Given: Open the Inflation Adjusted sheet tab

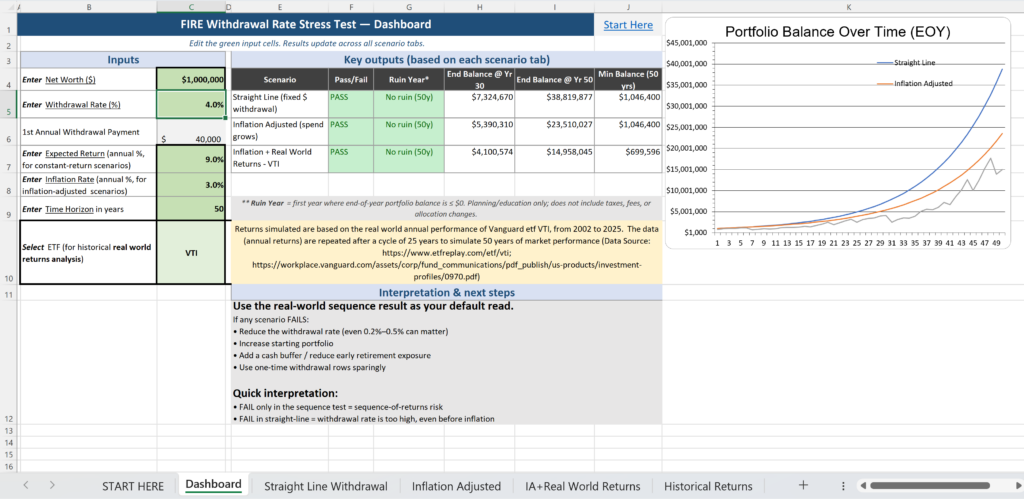Looking at the screenshot, I should [x=456, y=486].
